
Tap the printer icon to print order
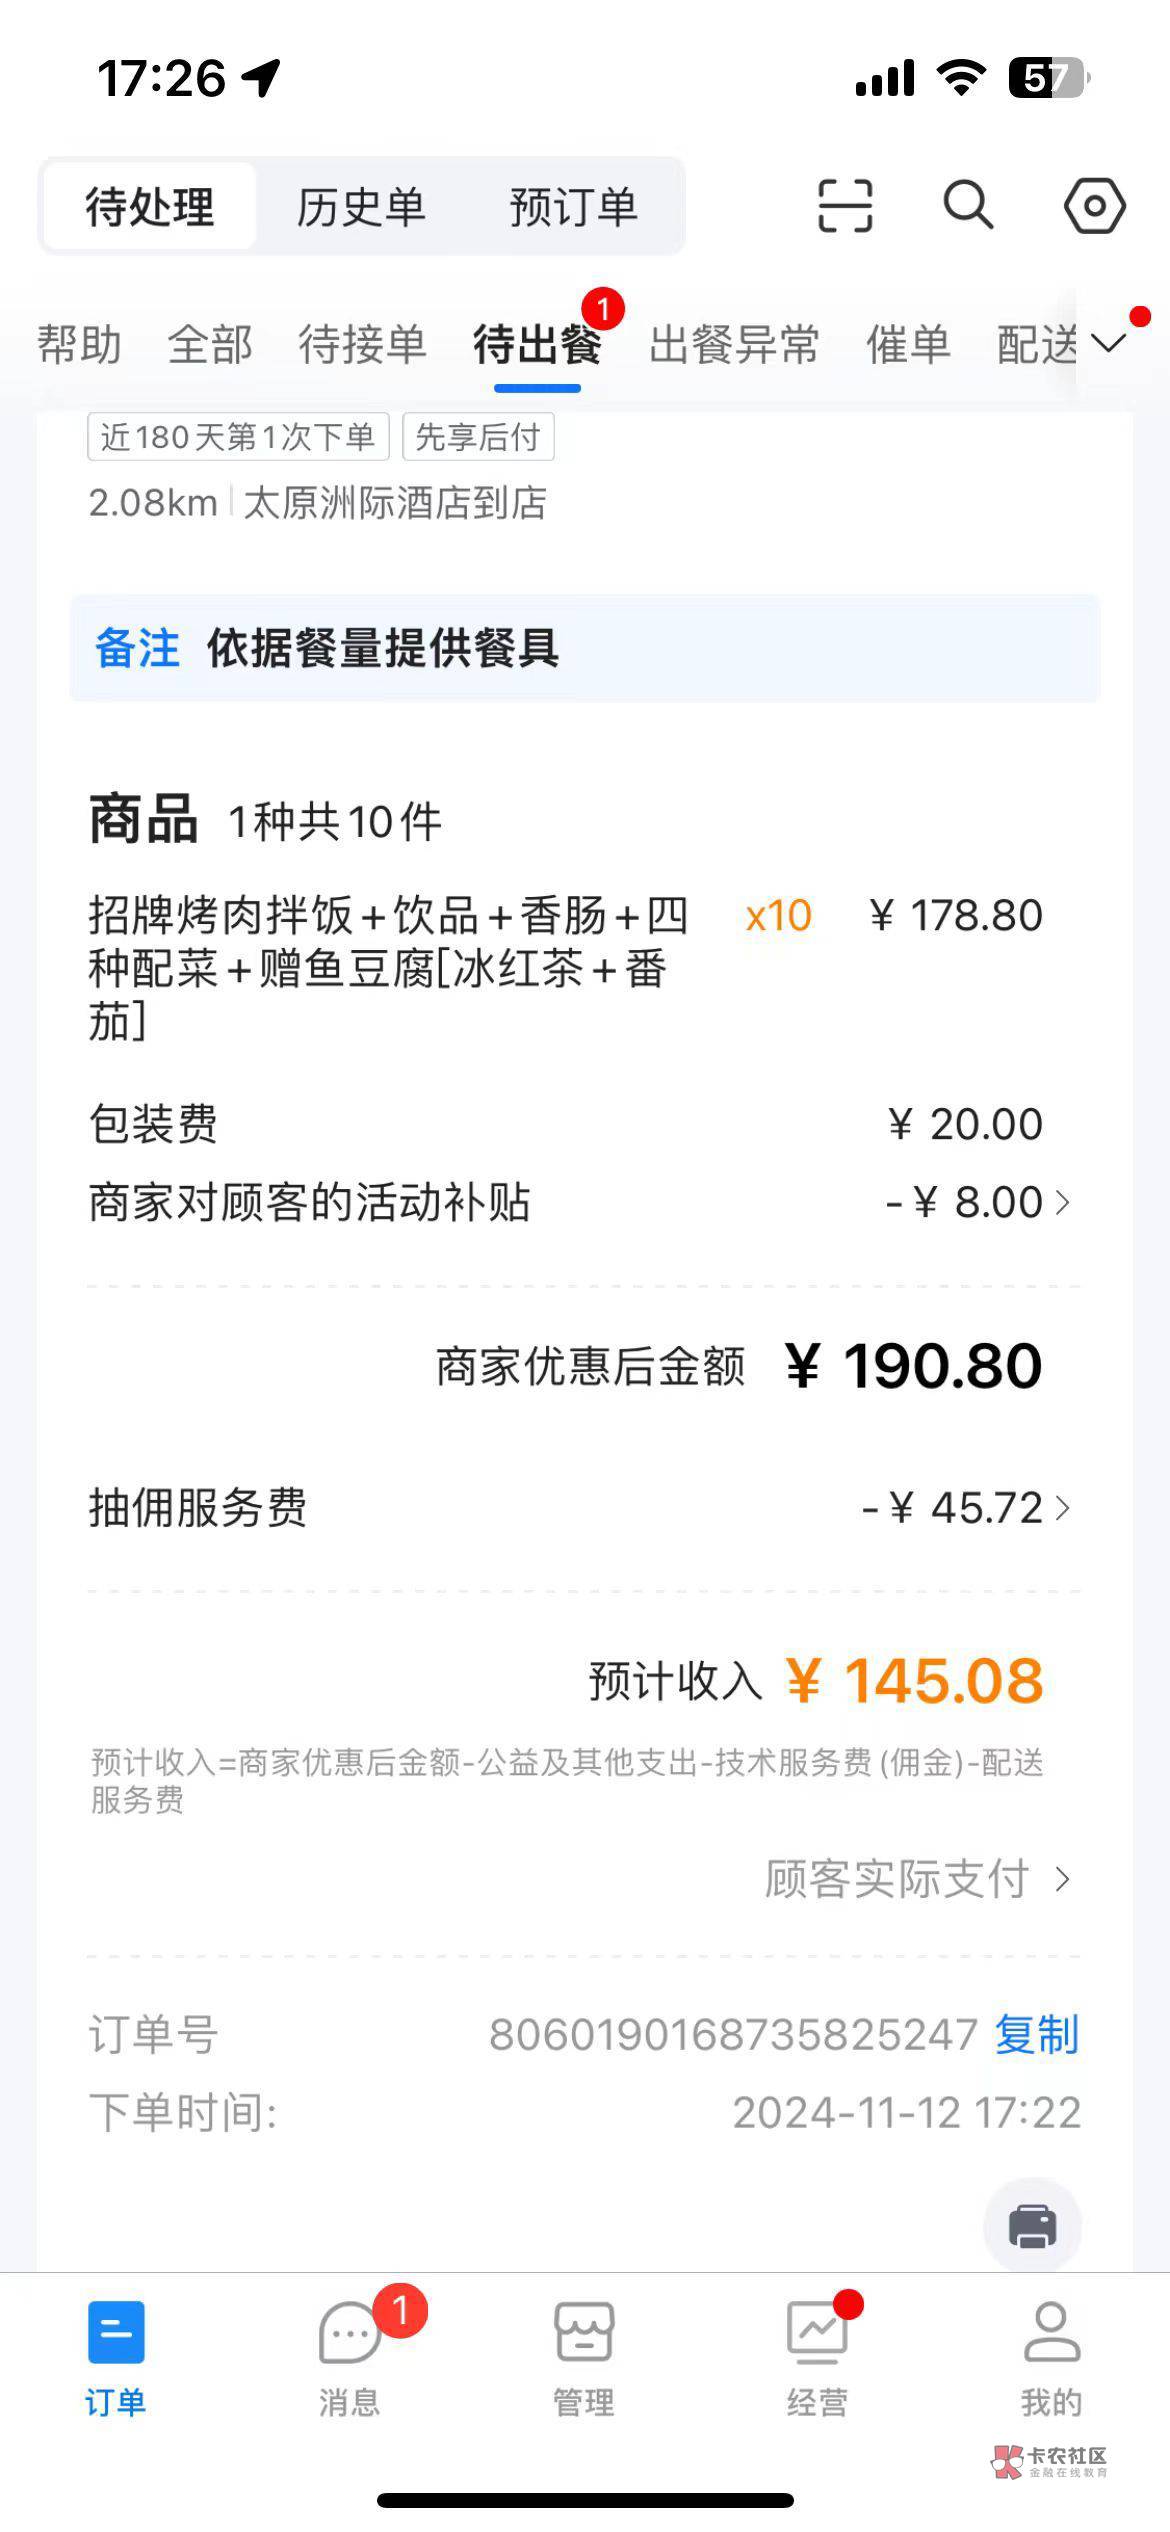click(x=1032, y=2226)
